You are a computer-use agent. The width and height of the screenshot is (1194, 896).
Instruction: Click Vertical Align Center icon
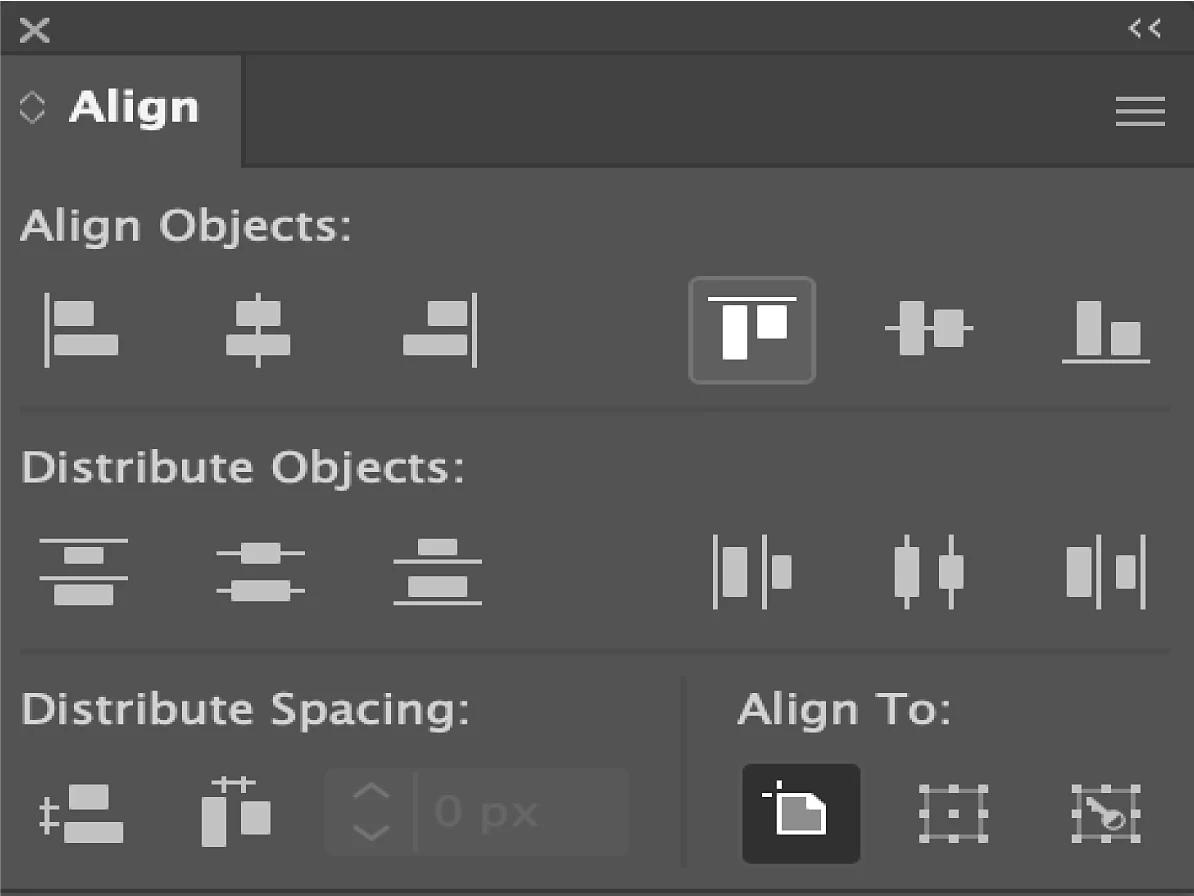coord(929,330)
